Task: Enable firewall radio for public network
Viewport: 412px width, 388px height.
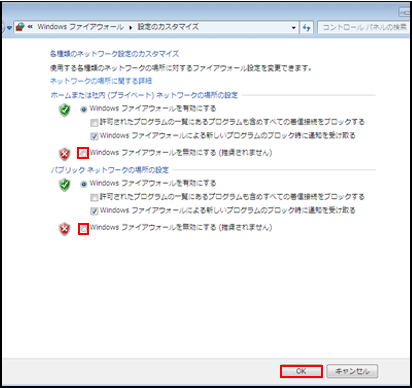Action: pyautogui.click(x=84, y=184)
